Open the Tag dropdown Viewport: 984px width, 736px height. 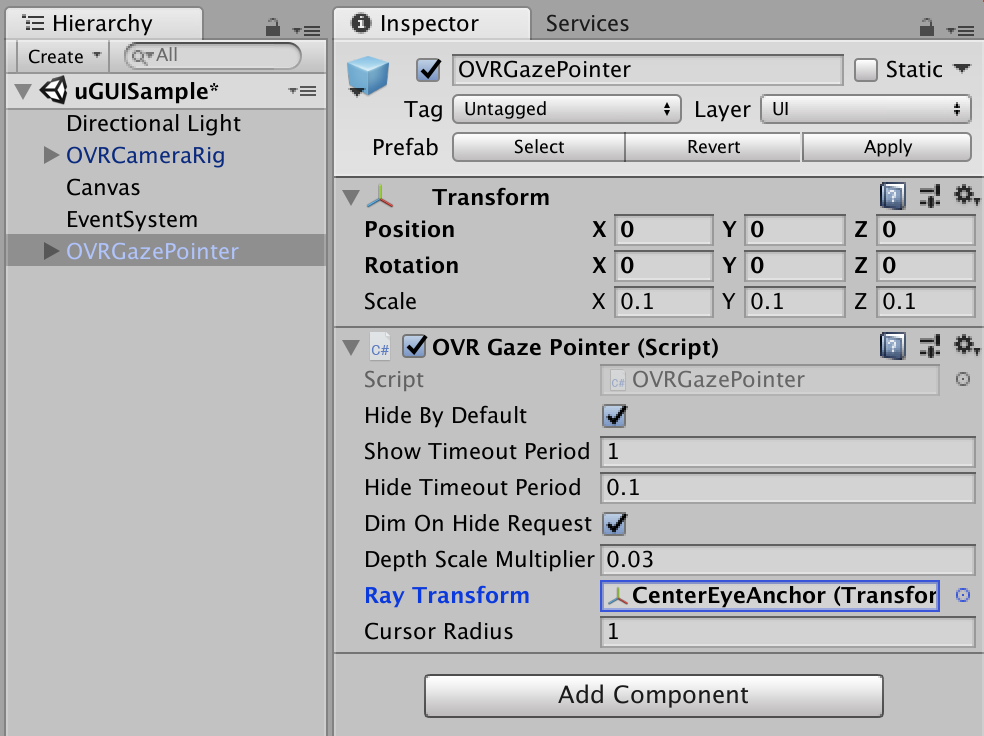pyautogui.click(x=566, y=109)
